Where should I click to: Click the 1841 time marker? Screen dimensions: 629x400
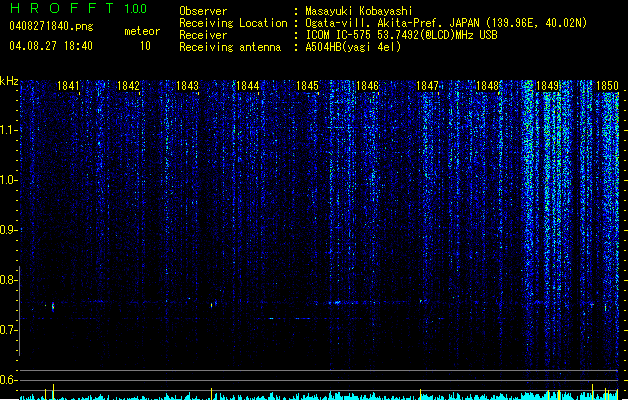click(x=68, y=86)
